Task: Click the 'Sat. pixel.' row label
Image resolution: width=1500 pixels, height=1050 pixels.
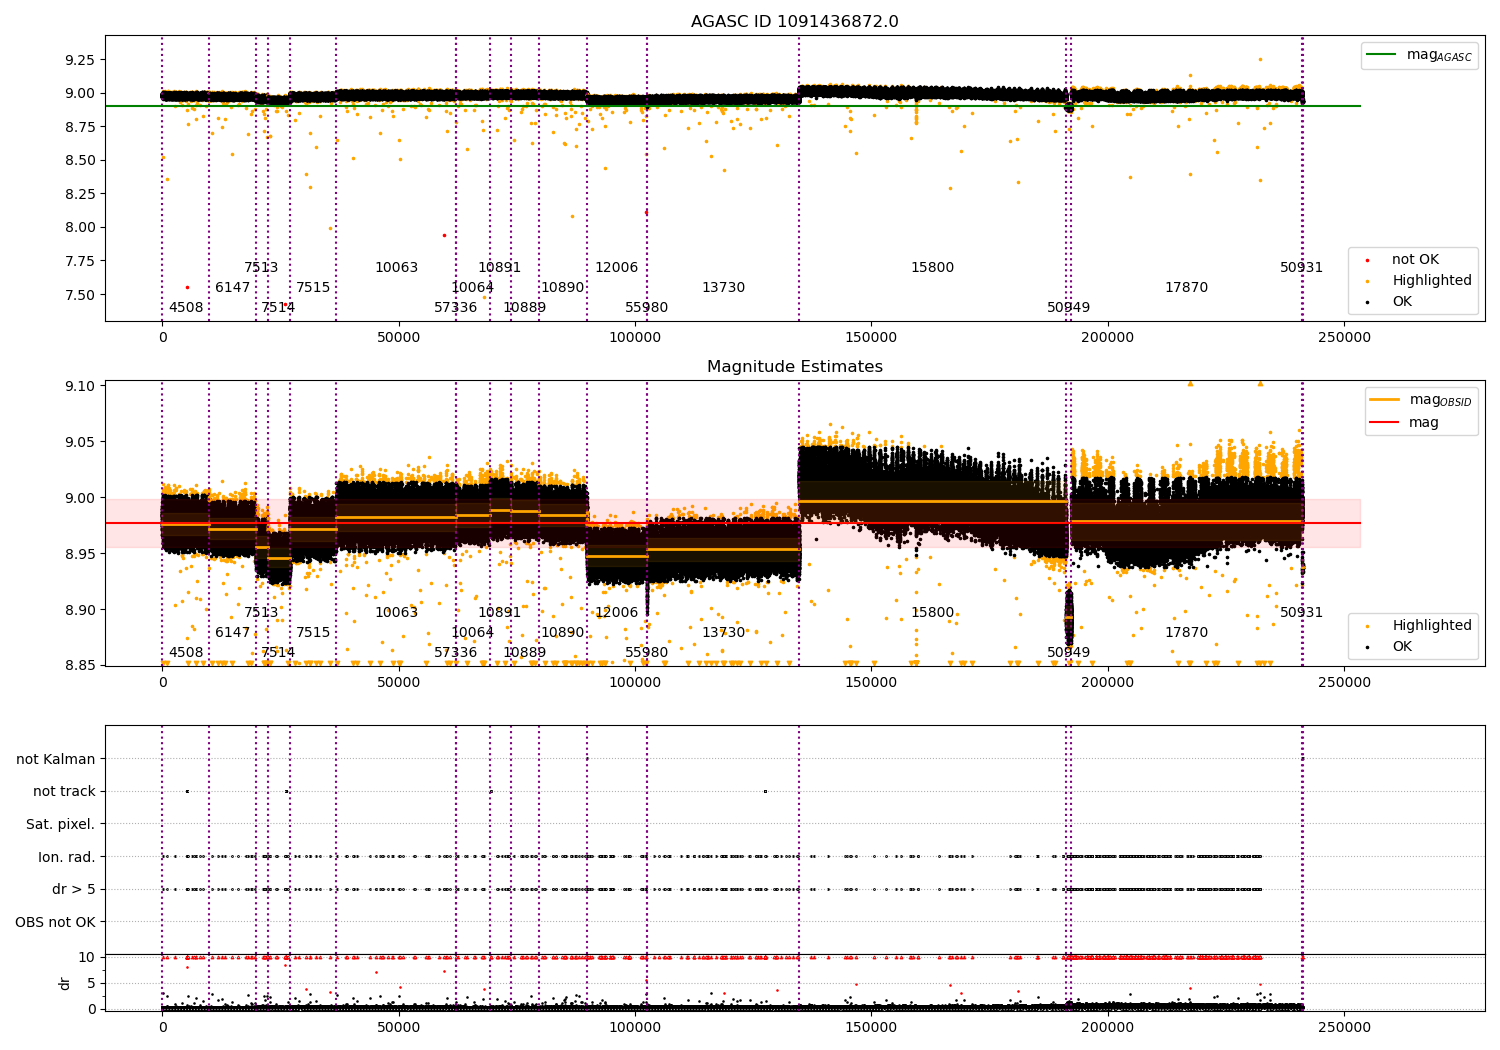Action: 61,824
